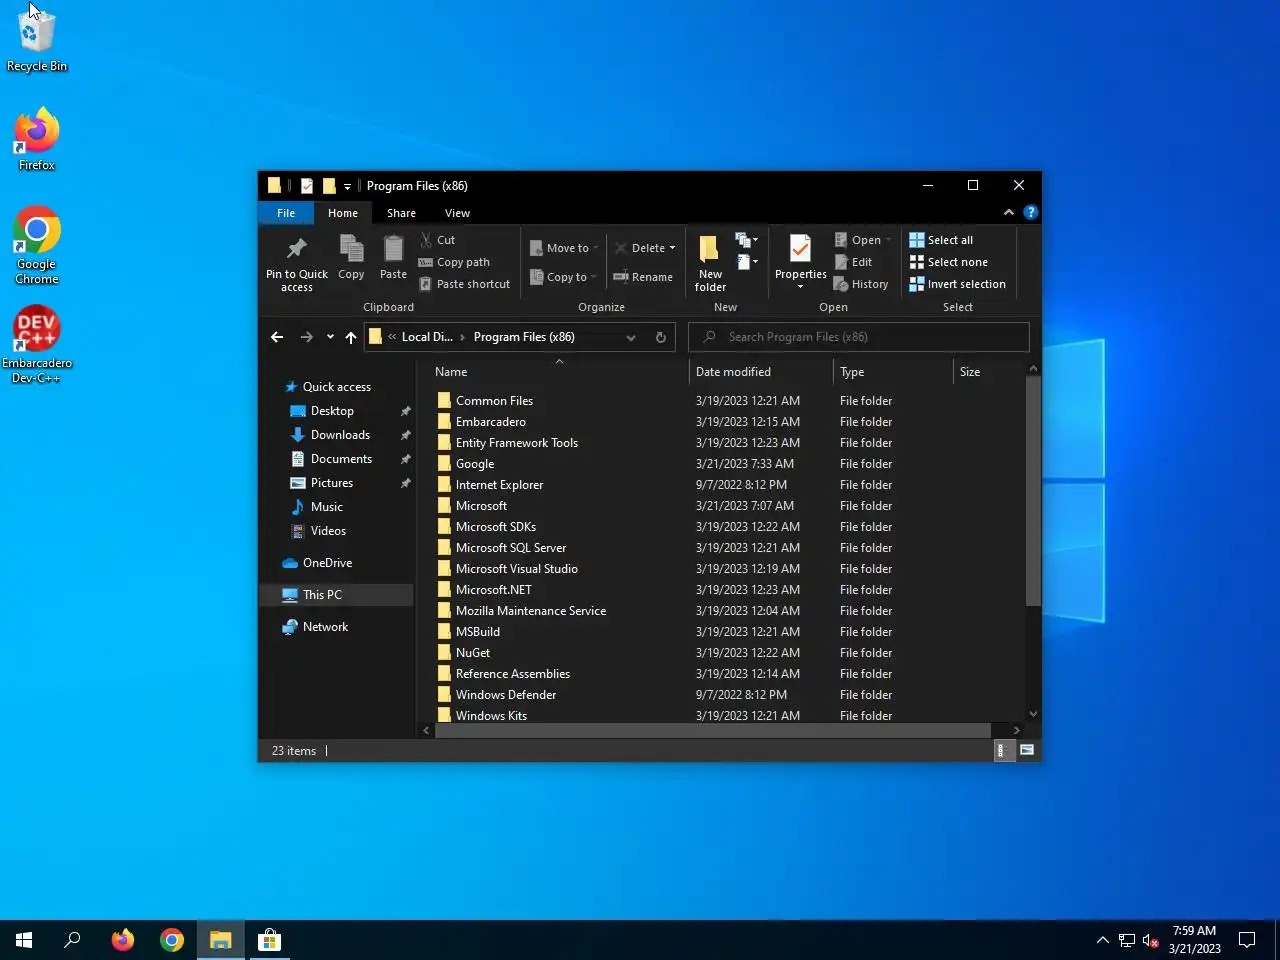Open Documents in the navigation pane

pos(341,459)
